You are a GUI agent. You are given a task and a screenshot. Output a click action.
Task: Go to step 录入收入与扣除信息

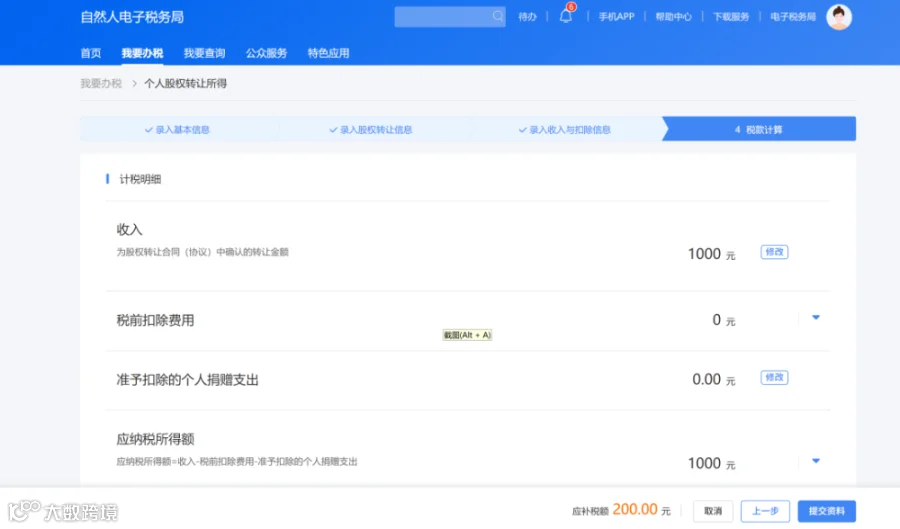tap(565, 130)
